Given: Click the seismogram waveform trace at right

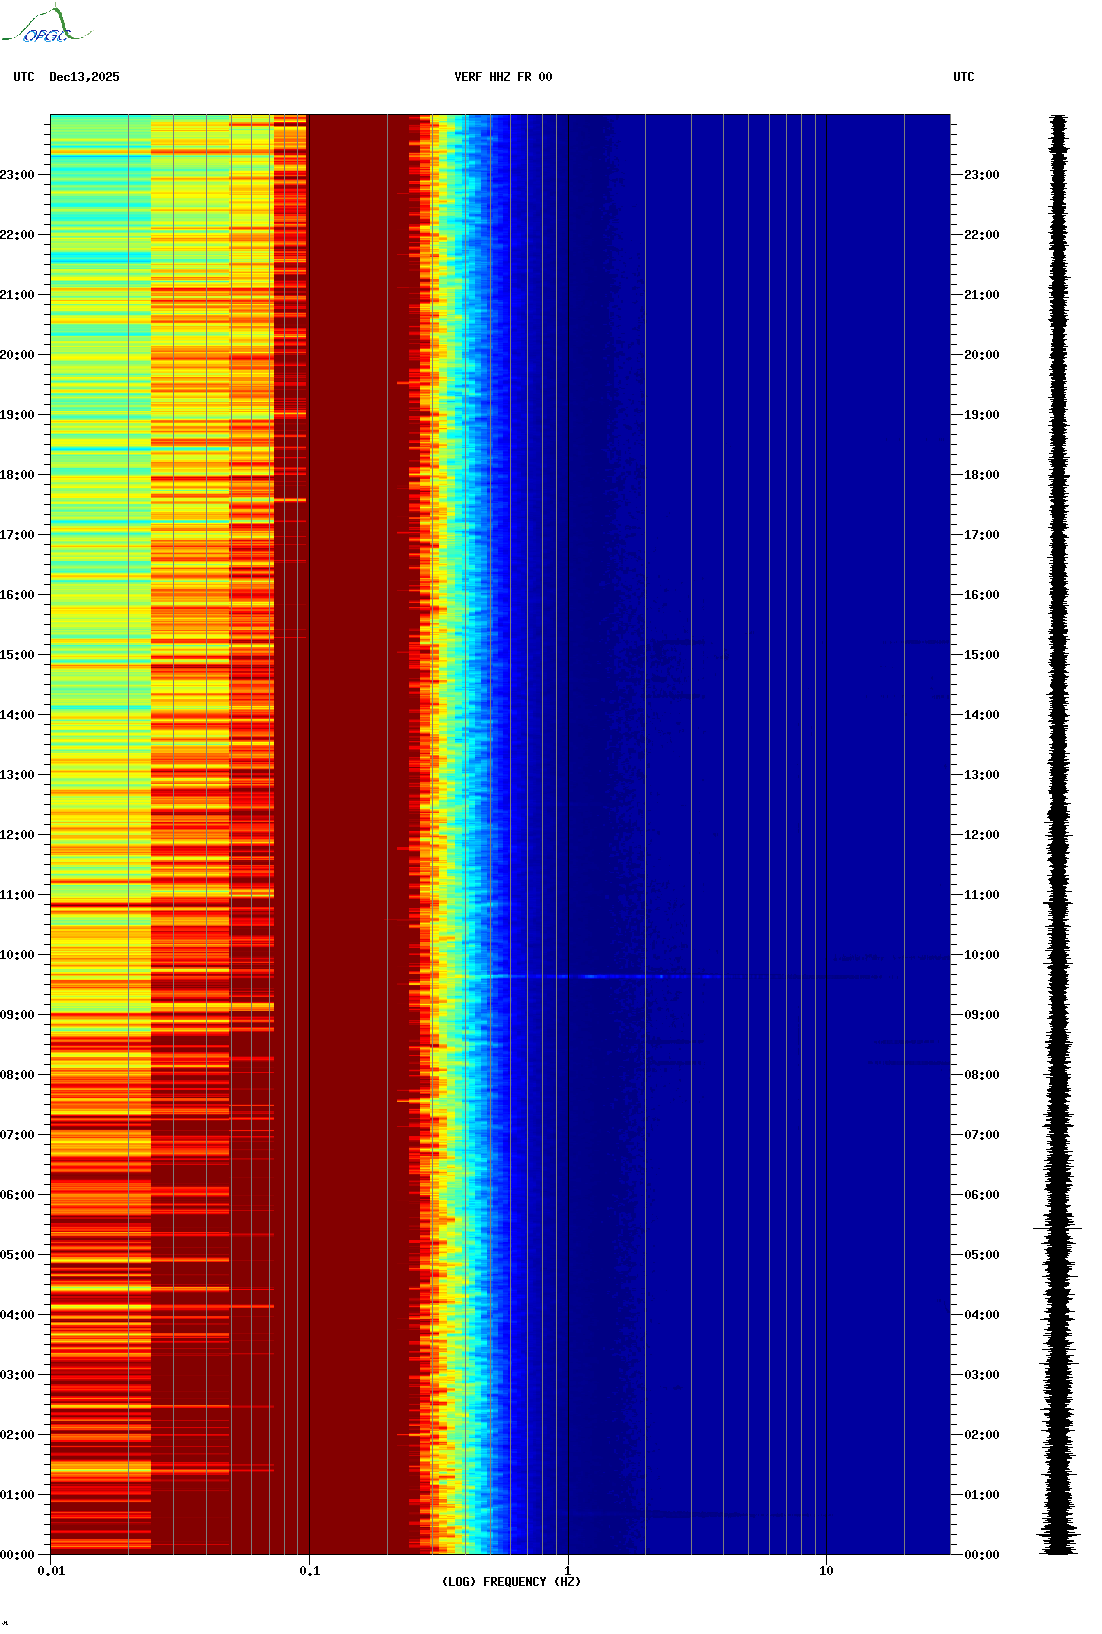Looking at the screenshot, I should pos(1059,800).
